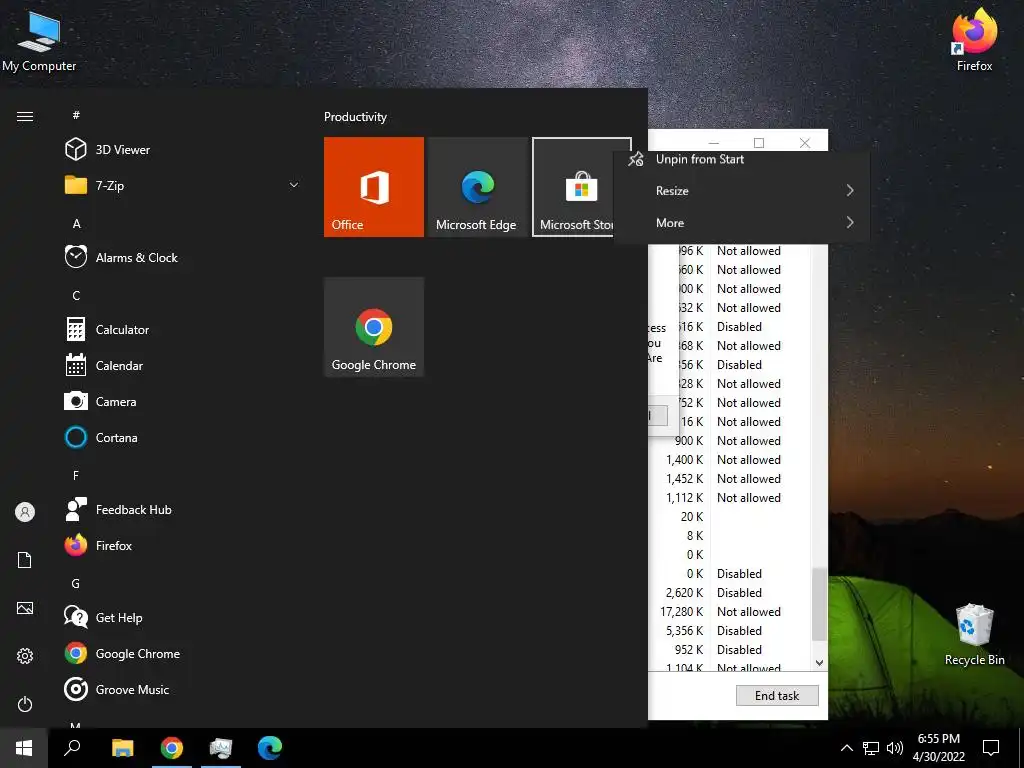This screenshot has width=1024, height=768.
Task: Click the Microsoft Edge tile
Action: tap(477, 187)
